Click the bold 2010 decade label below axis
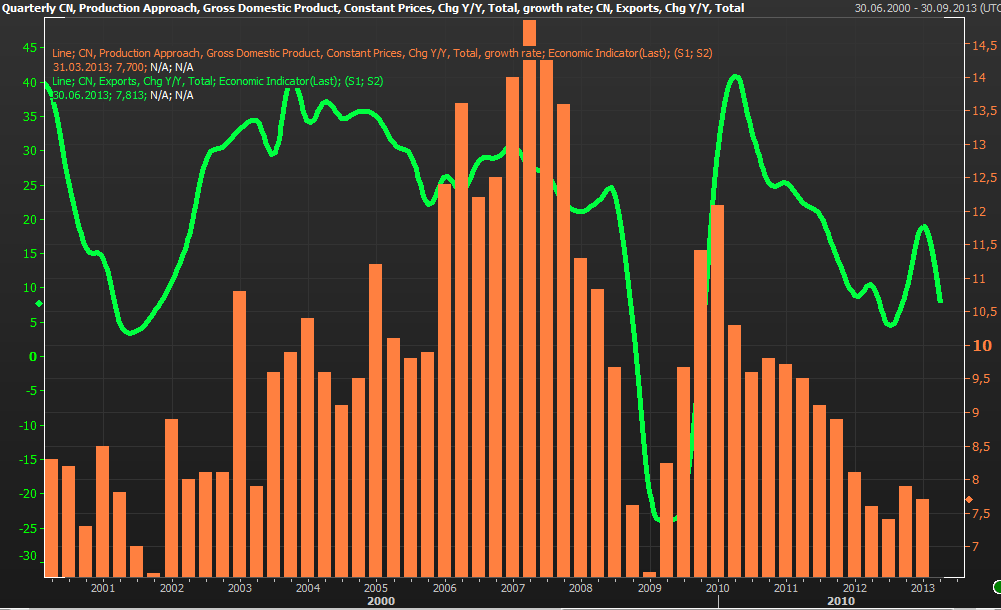 point(840,601)
